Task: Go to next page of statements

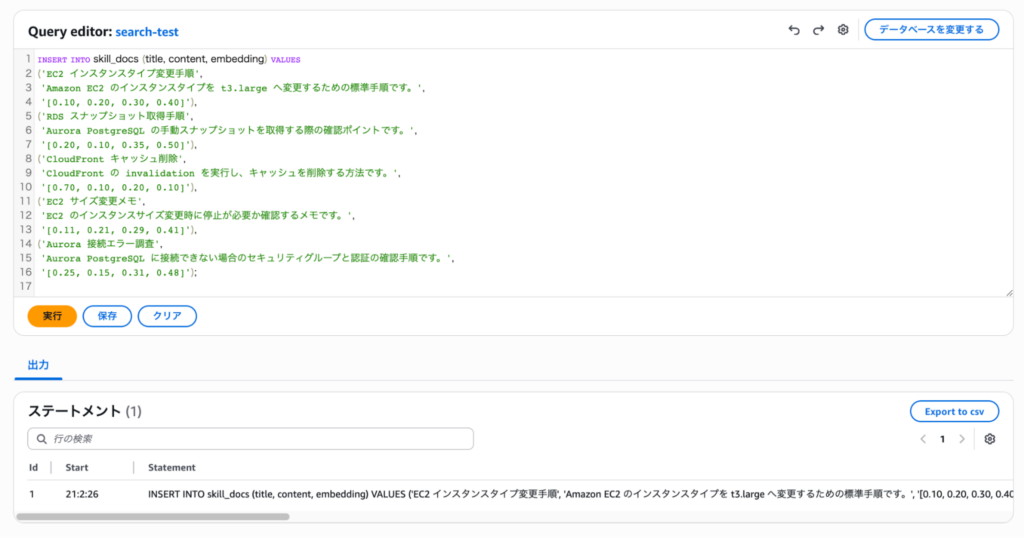Action: 962,439
